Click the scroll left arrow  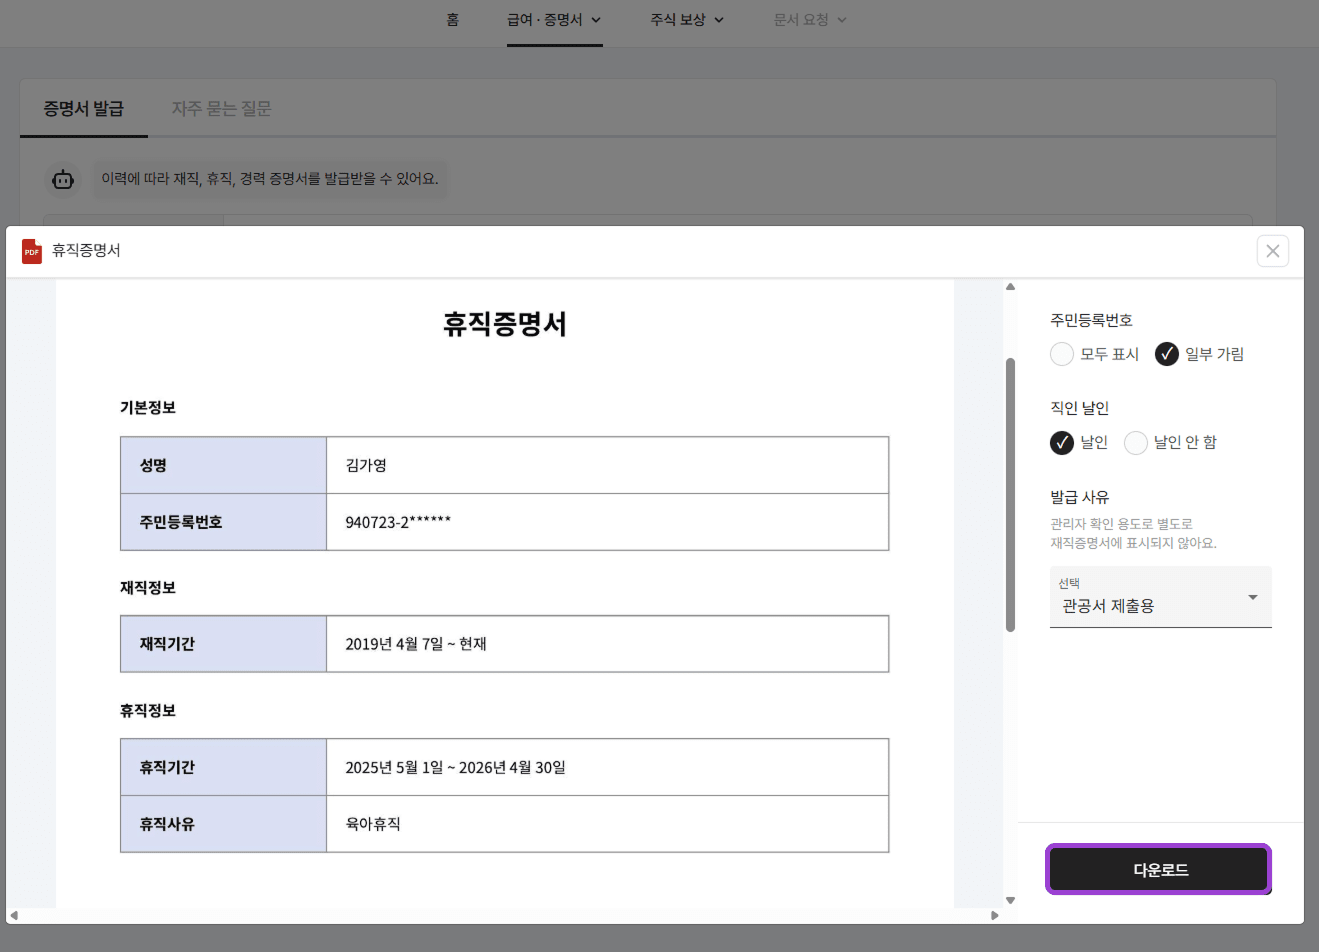click(x=14, y=915)
